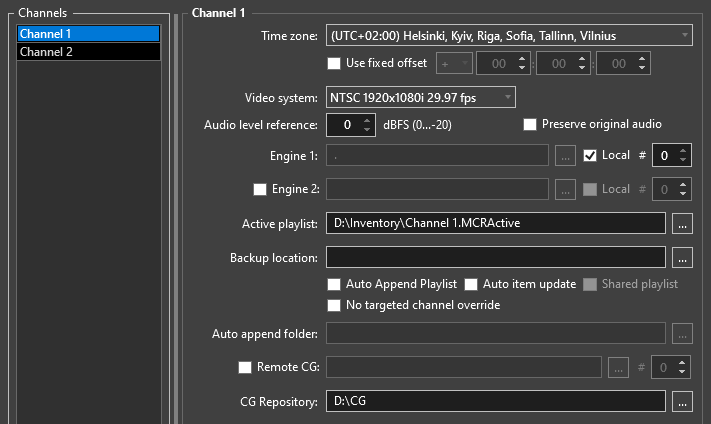
Task: Tick the Remote CG checkbox
Action: pyautogui.click(x=245, y=367)
